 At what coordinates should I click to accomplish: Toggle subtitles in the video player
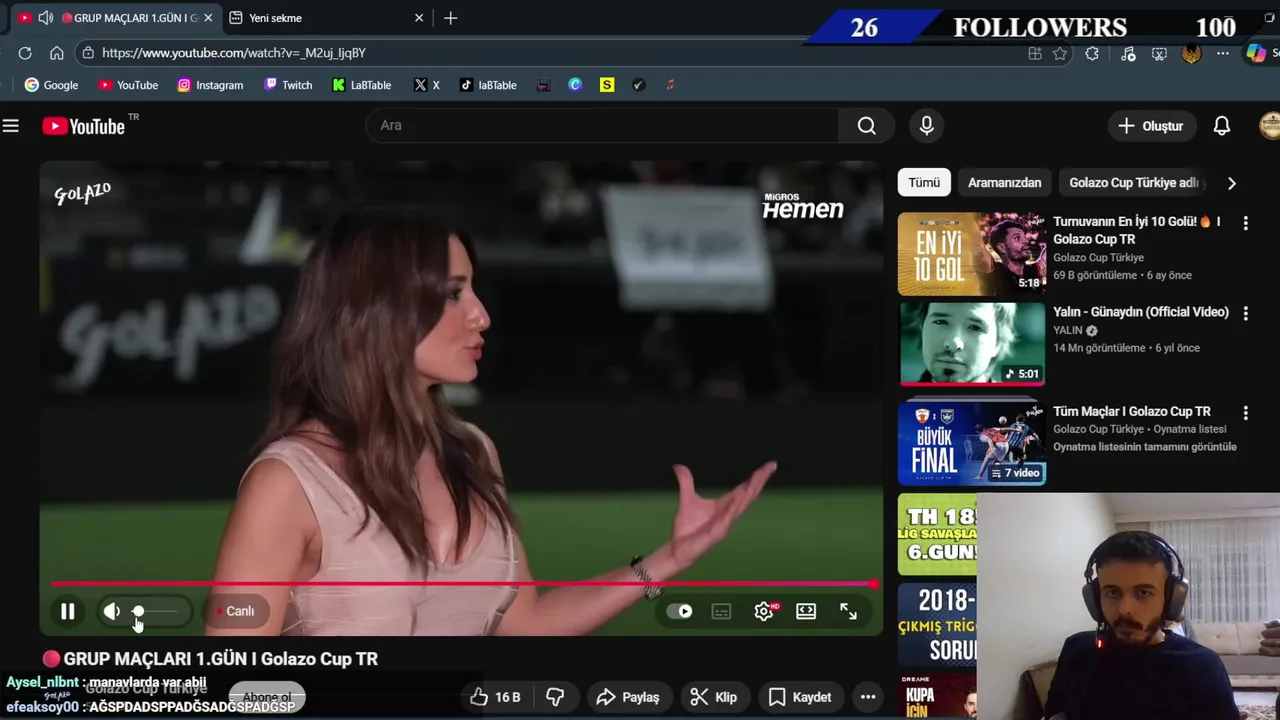click(x=721, y=611)
